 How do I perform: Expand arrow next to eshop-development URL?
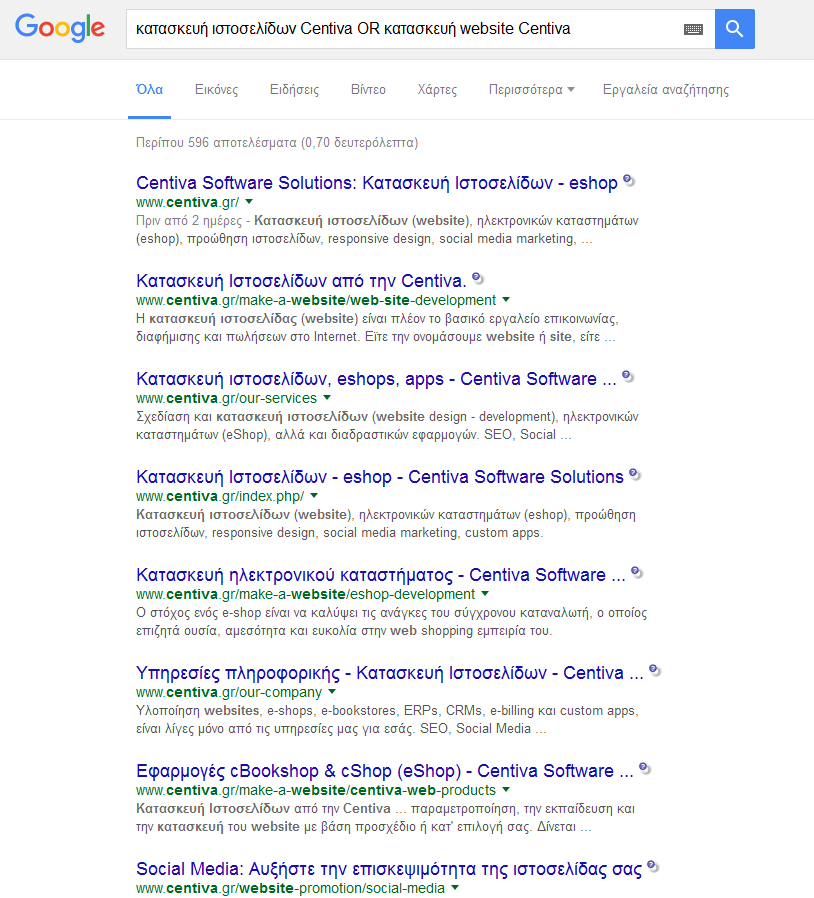(x=485, y=593)
